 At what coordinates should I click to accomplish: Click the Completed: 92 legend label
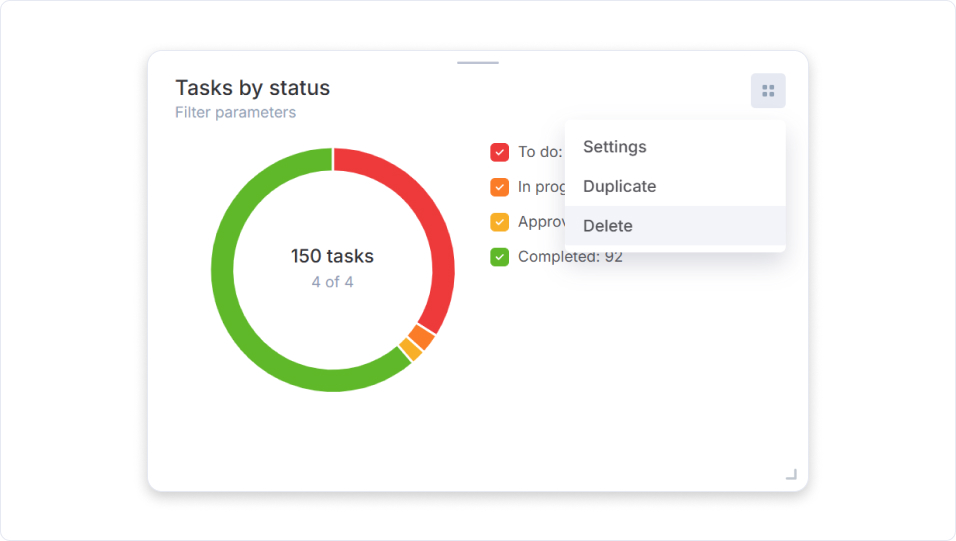[570, 257]
